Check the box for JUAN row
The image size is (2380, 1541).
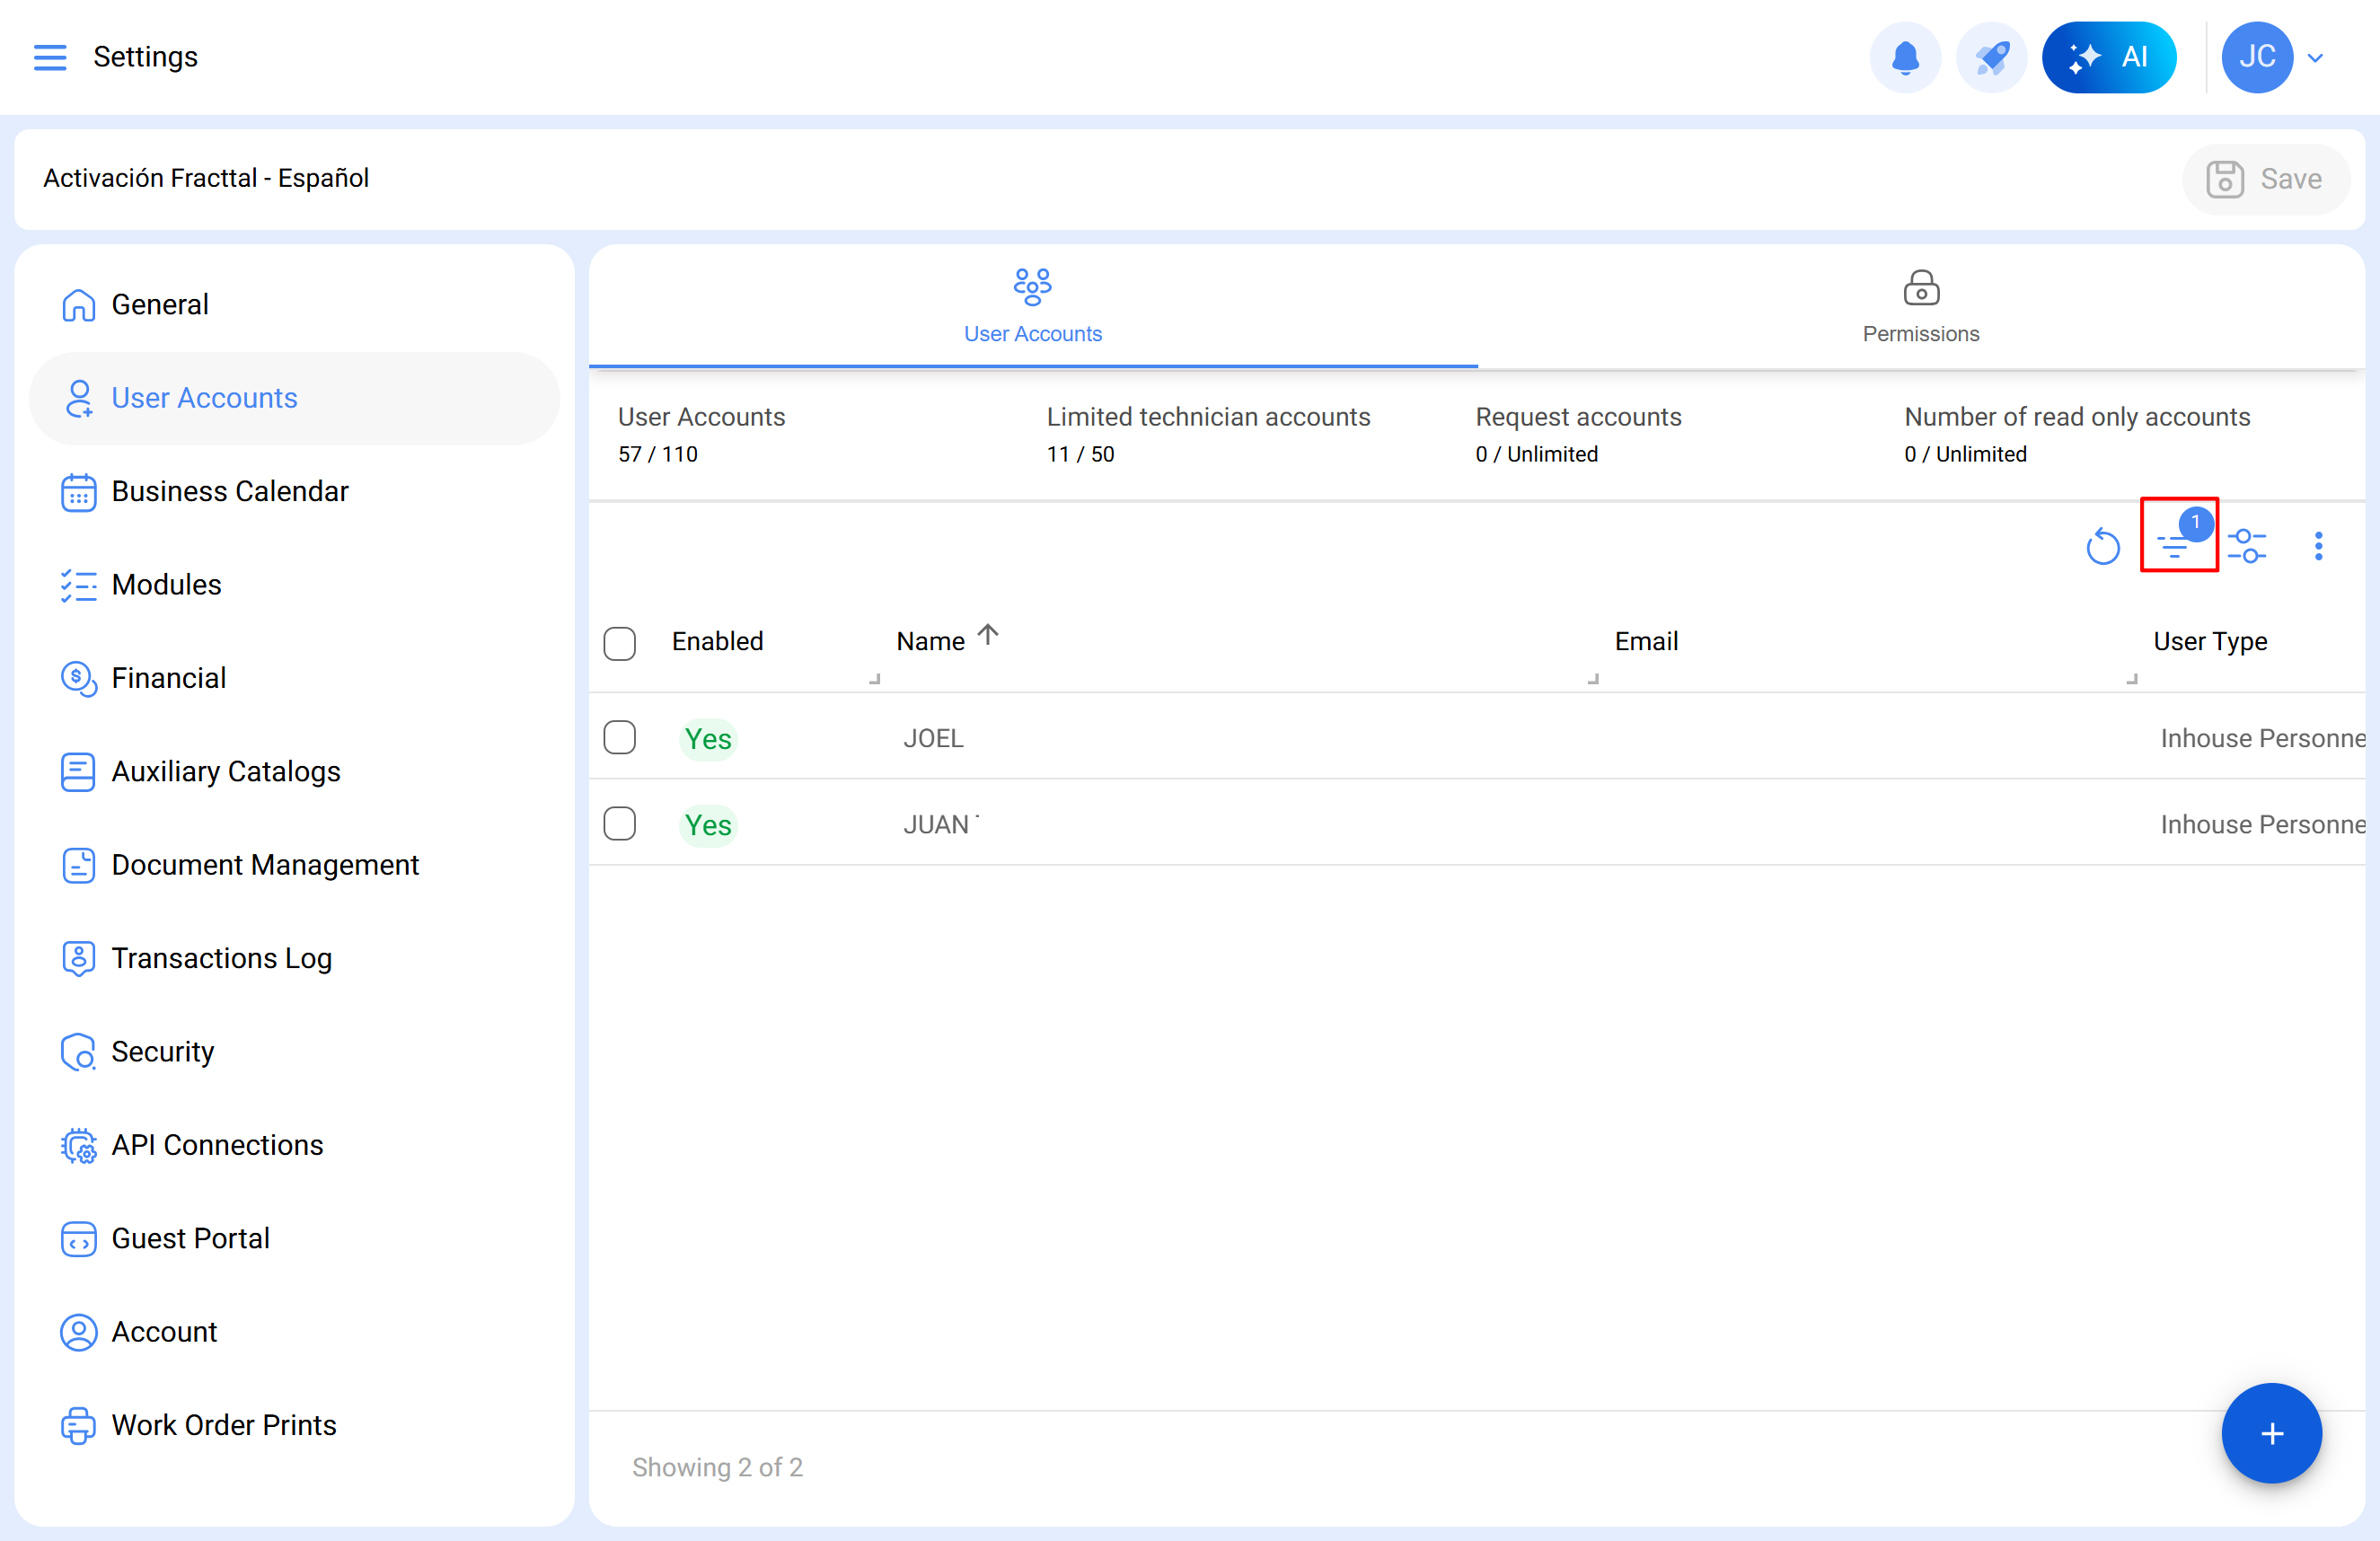(619, 824)
